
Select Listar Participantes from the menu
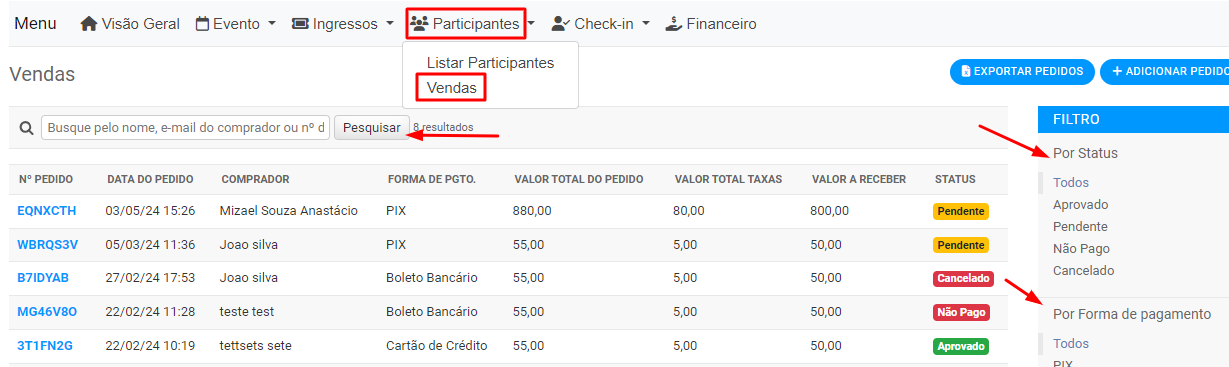490,62
